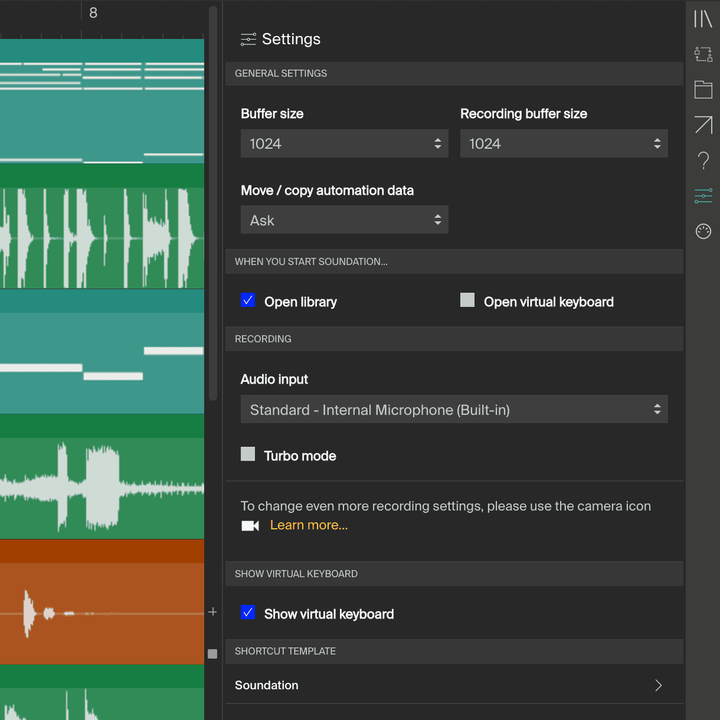Image resolution: width=720 pixels, height=720 pixels.
Task: Enable the Turbo mode checkbox
Action: (248, 454)
